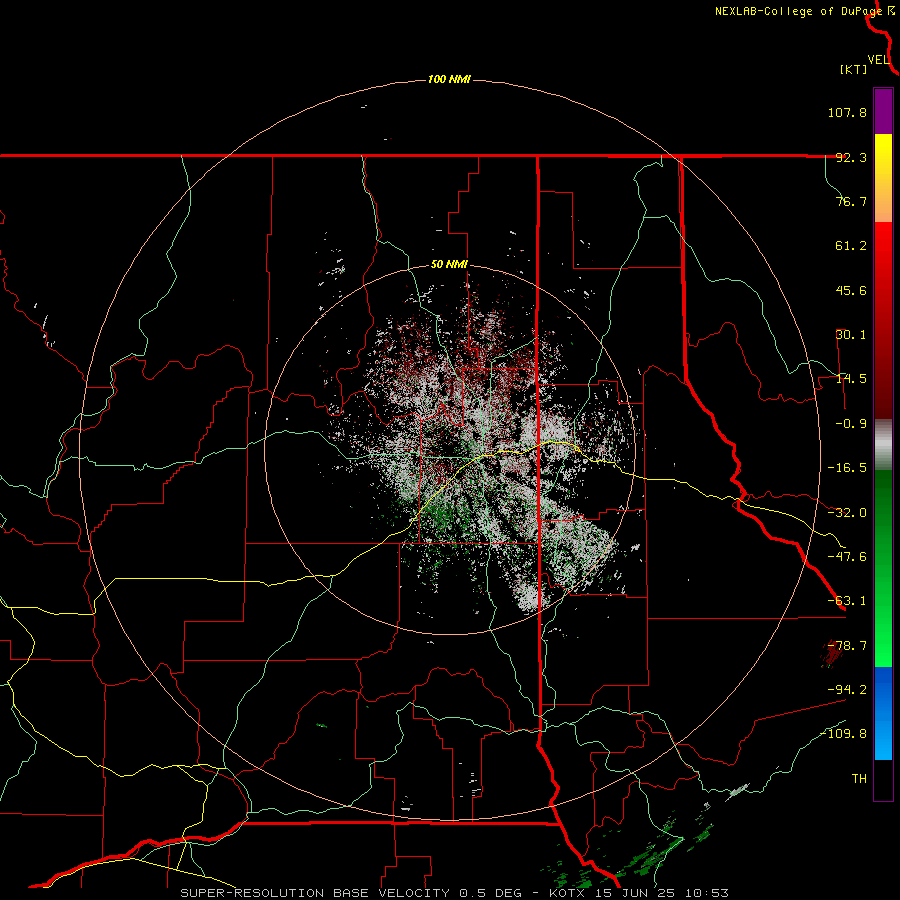Click the VEL legend title
Screen dimensions: 900x900
878,60
